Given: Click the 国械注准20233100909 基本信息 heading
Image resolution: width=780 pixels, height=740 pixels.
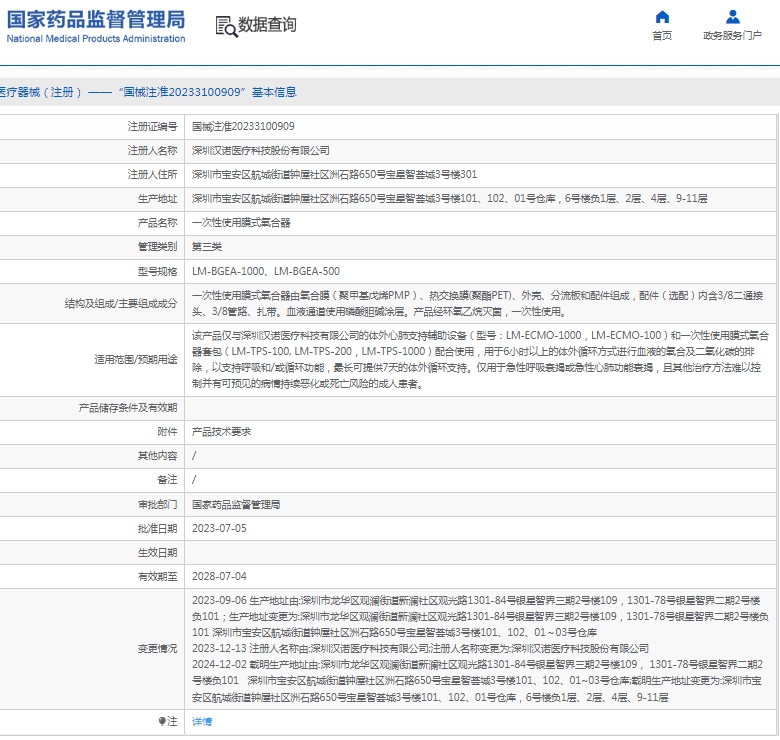Looking at the screenshot, I should pos(207,92).
